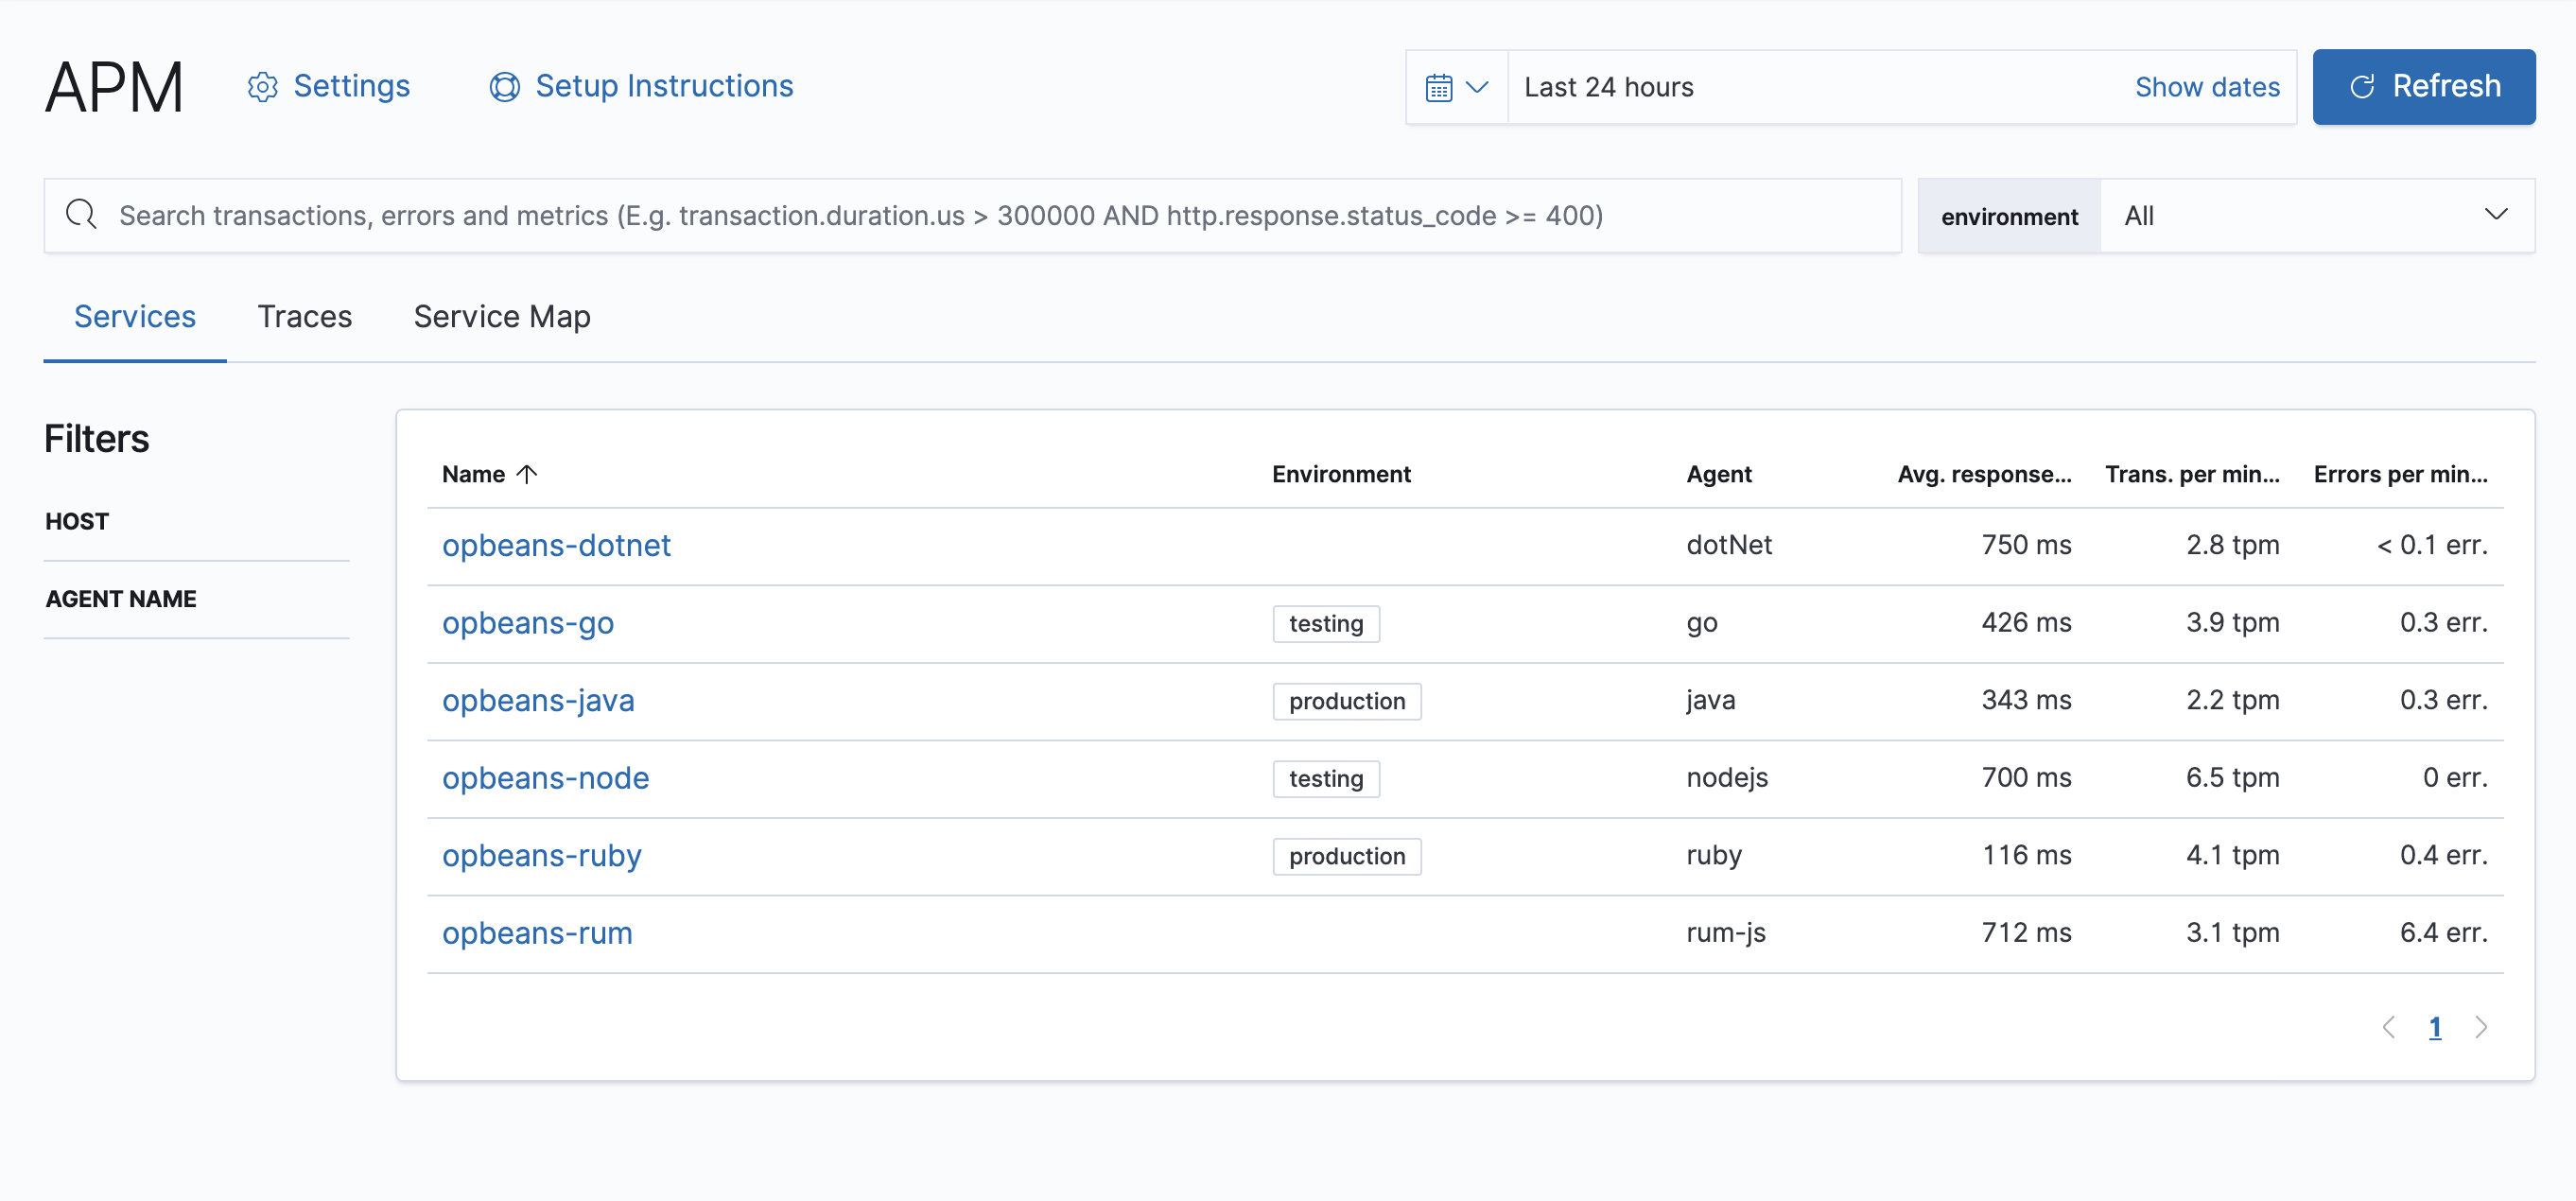The image size is (2576, 1201).
Task: Click the calendar icon for date picker
Action: pos(1439,87)
